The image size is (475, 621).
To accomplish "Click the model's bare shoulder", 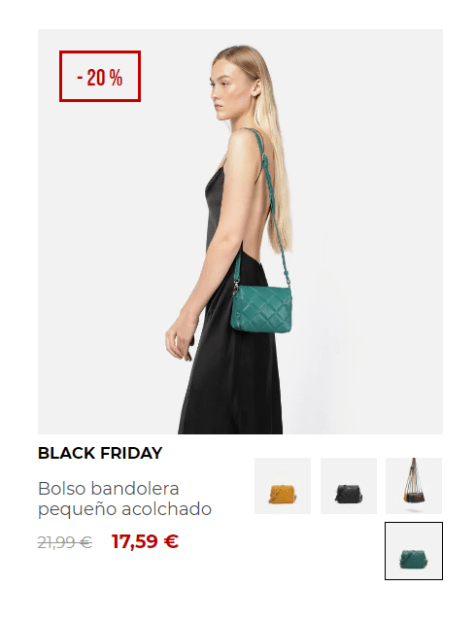I will (x=242, y=145).
